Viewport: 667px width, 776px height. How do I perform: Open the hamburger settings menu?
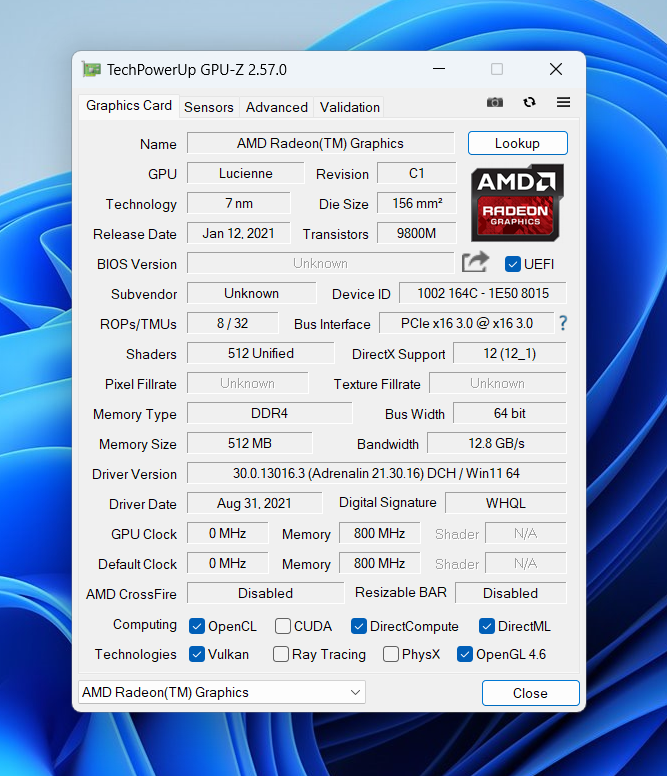564,102
